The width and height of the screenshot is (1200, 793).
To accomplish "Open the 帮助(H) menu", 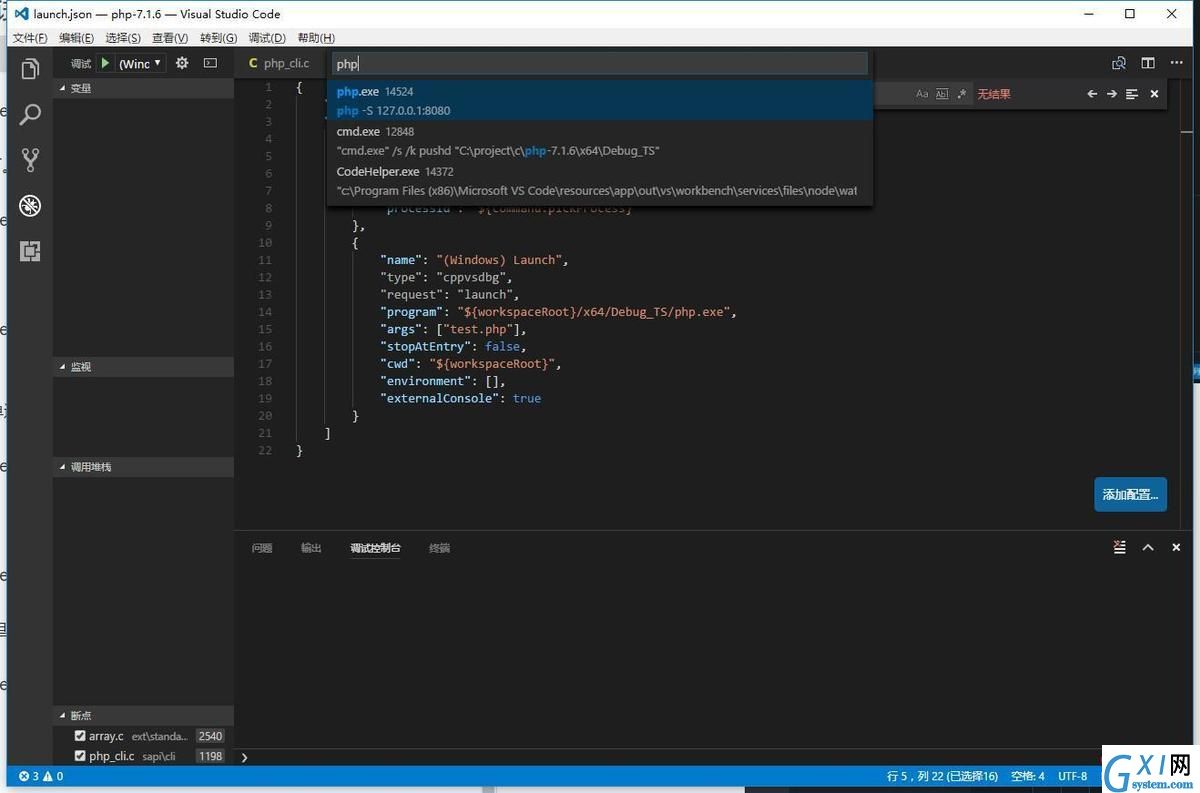I will pos(316,38).
